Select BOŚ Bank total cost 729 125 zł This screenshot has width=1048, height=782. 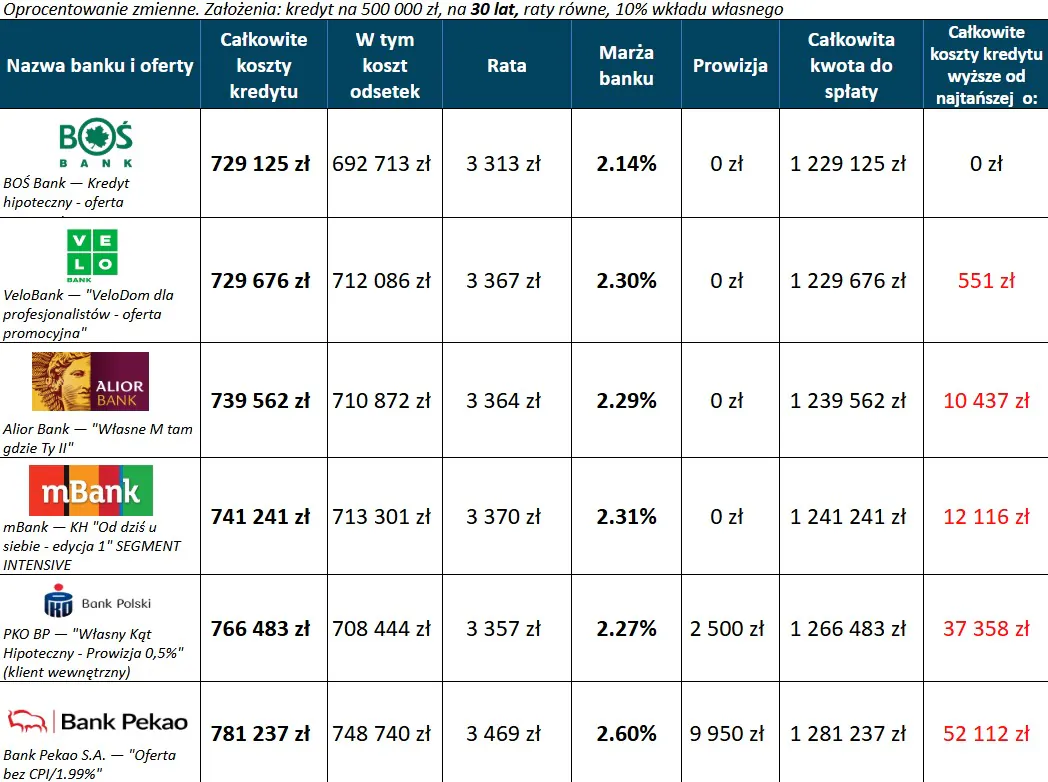[x=260, y=164]
